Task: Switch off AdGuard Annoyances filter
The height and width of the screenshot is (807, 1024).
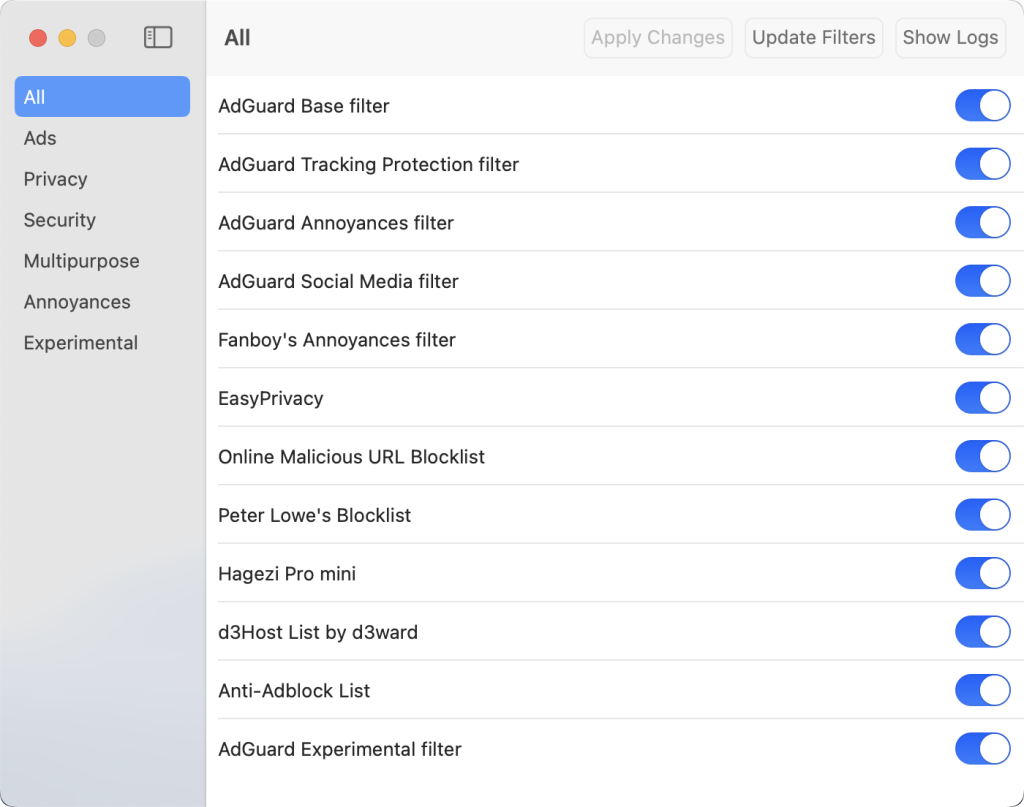Action: tap(982, 223)
